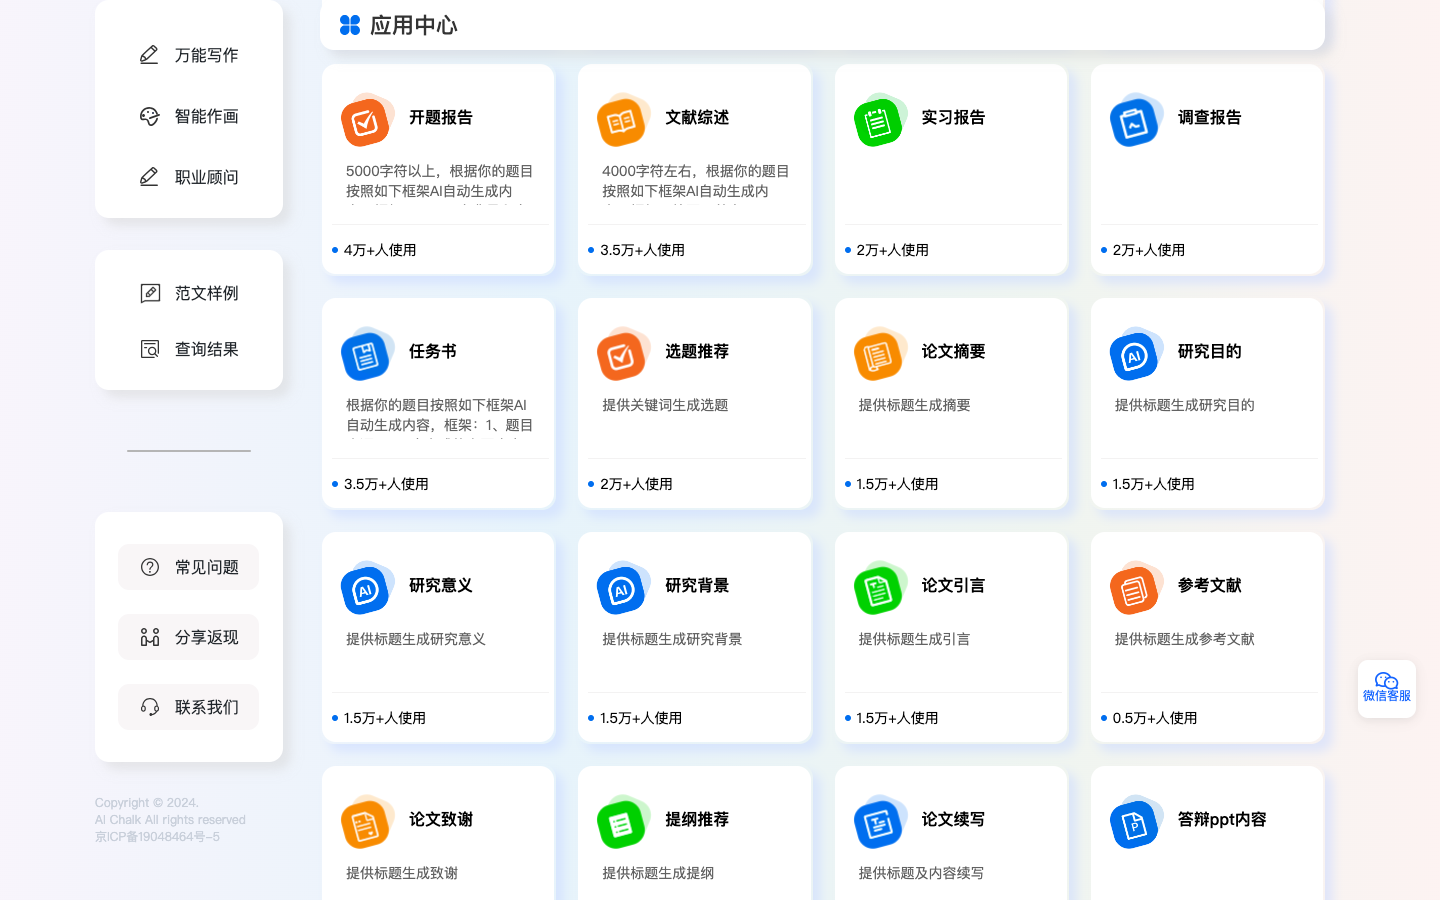The image size is (1440, 900).
Task: Open the 研究目的 card title
Action: pyautogui.click(x=1209, y=351)
